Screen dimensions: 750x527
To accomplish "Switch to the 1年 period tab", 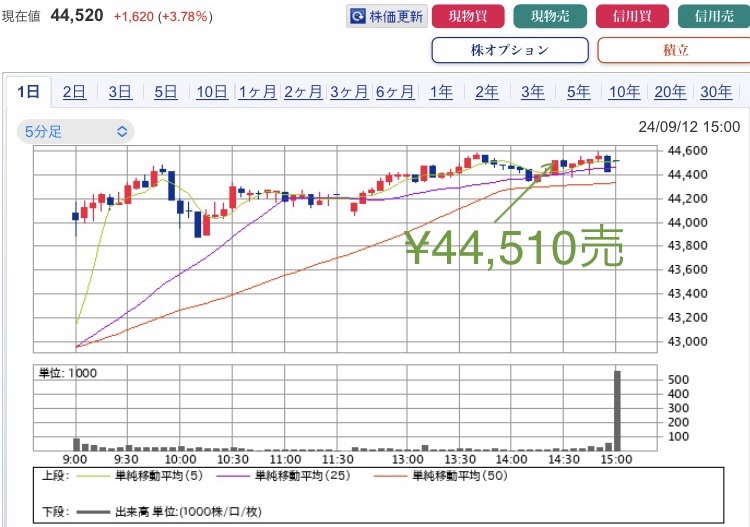I will [441, 91].
